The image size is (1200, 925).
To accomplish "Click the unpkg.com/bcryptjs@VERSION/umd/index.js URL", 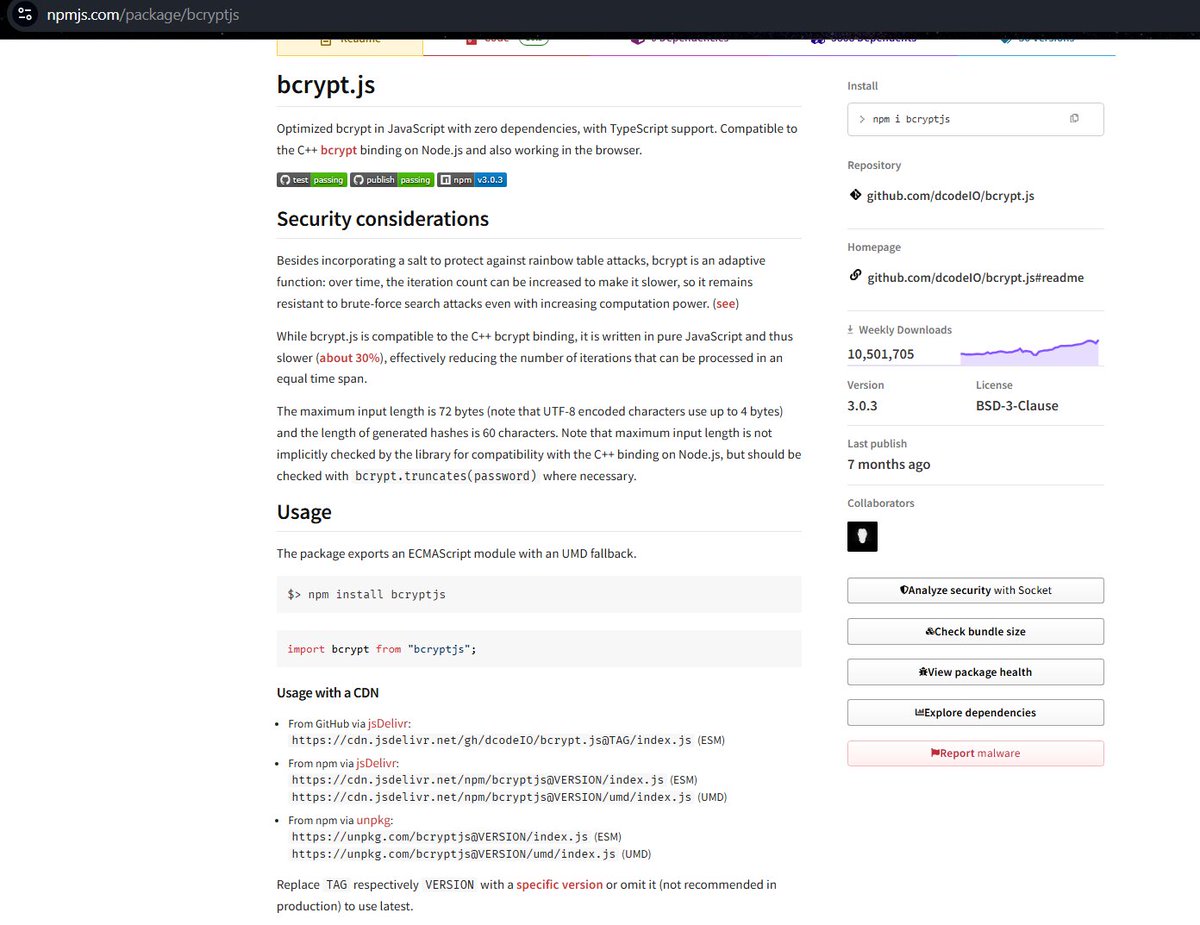I will (x=454, y=854).
